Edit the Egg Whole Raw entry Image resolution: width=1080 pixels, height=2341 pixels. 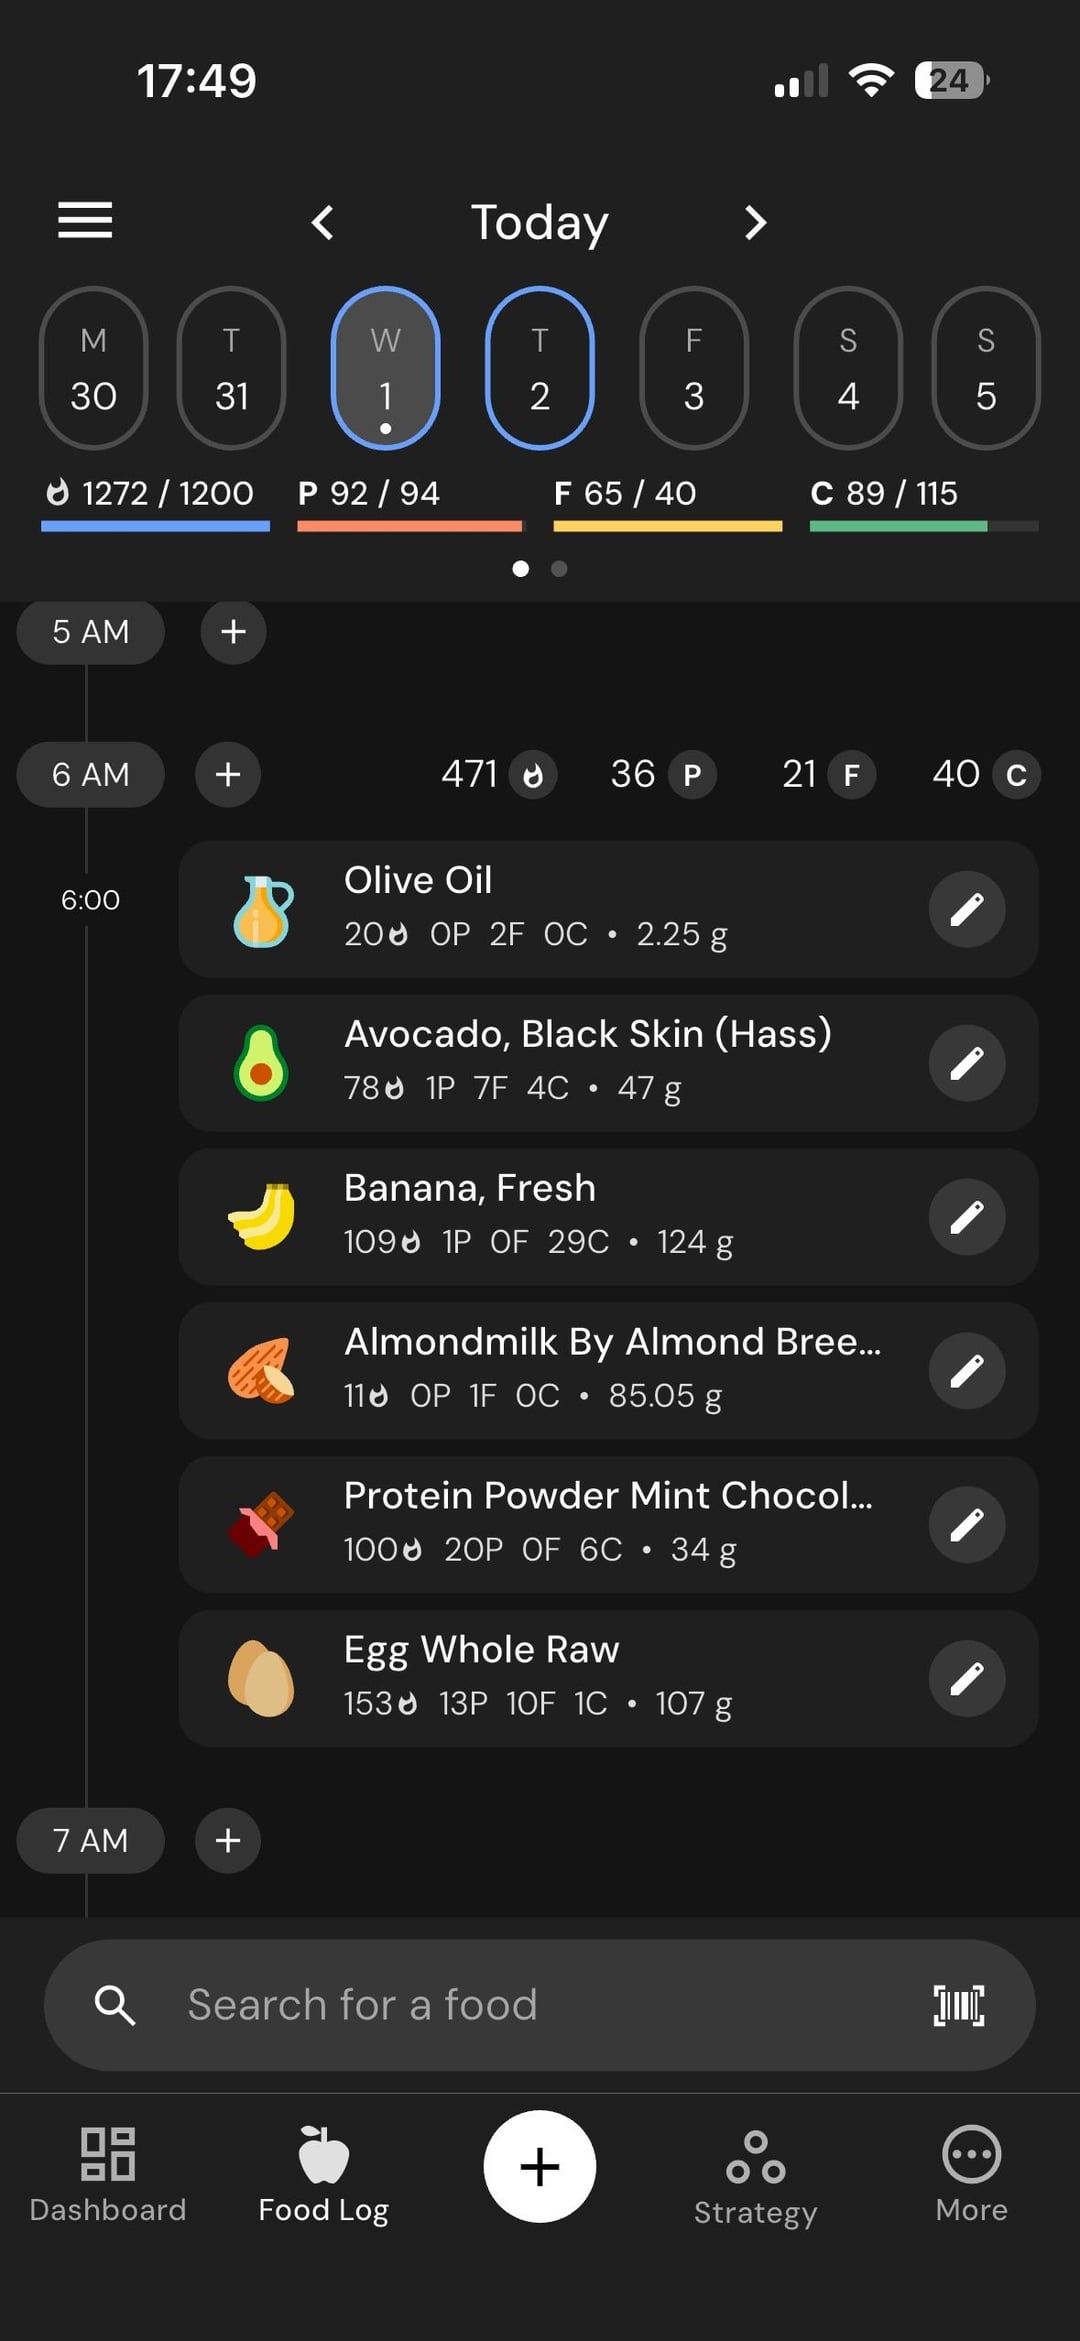pos(966,1679)
